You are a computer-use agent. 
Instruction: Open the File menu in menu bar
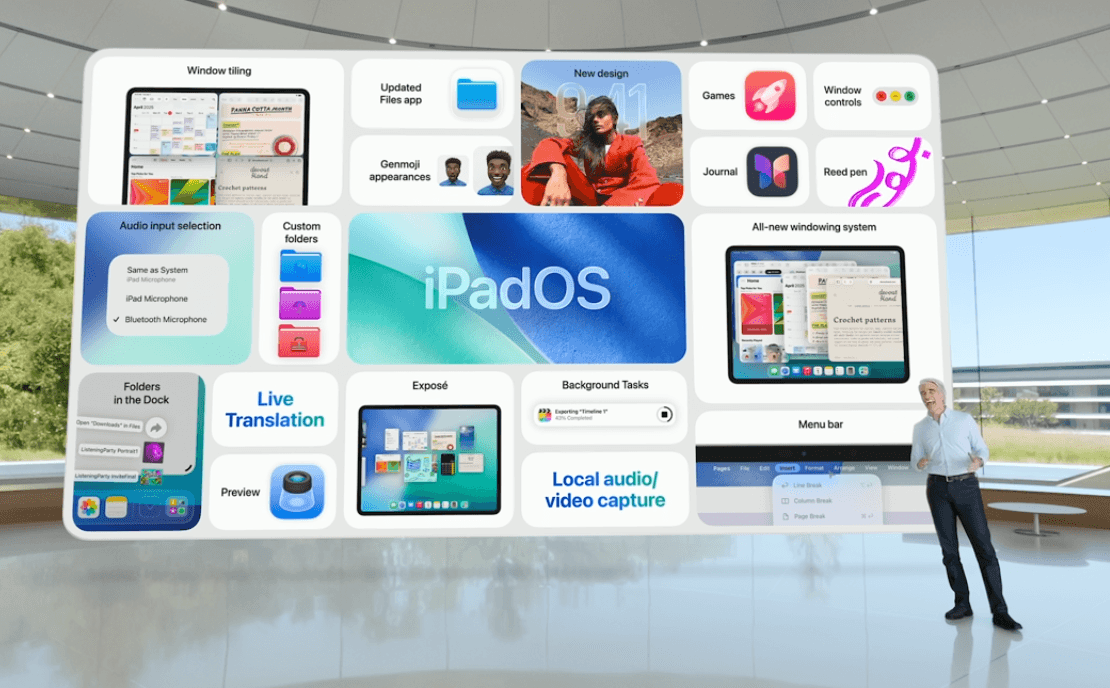pos(745,469)
